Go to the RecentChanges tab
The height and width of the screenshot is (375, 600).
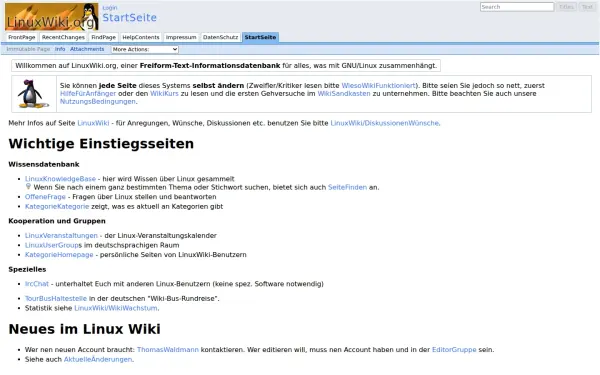point(63,37)
